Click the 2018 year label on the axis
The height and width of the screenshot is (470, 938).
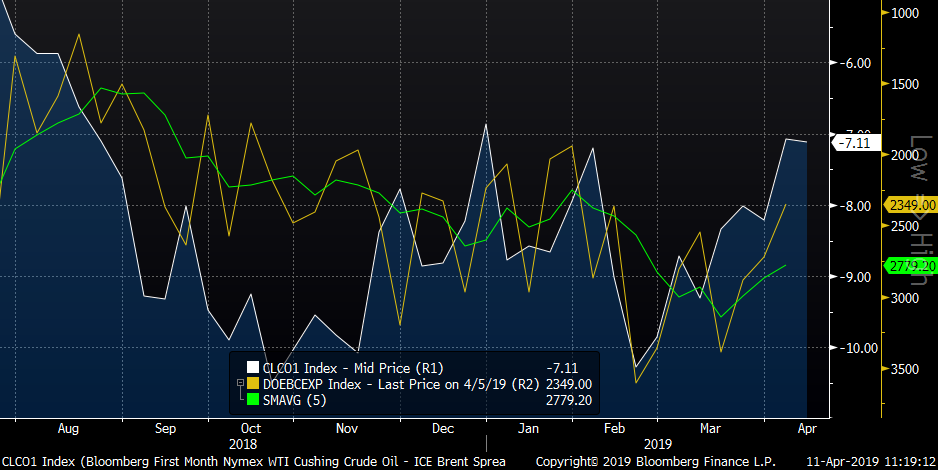click(x=243, y=442)
